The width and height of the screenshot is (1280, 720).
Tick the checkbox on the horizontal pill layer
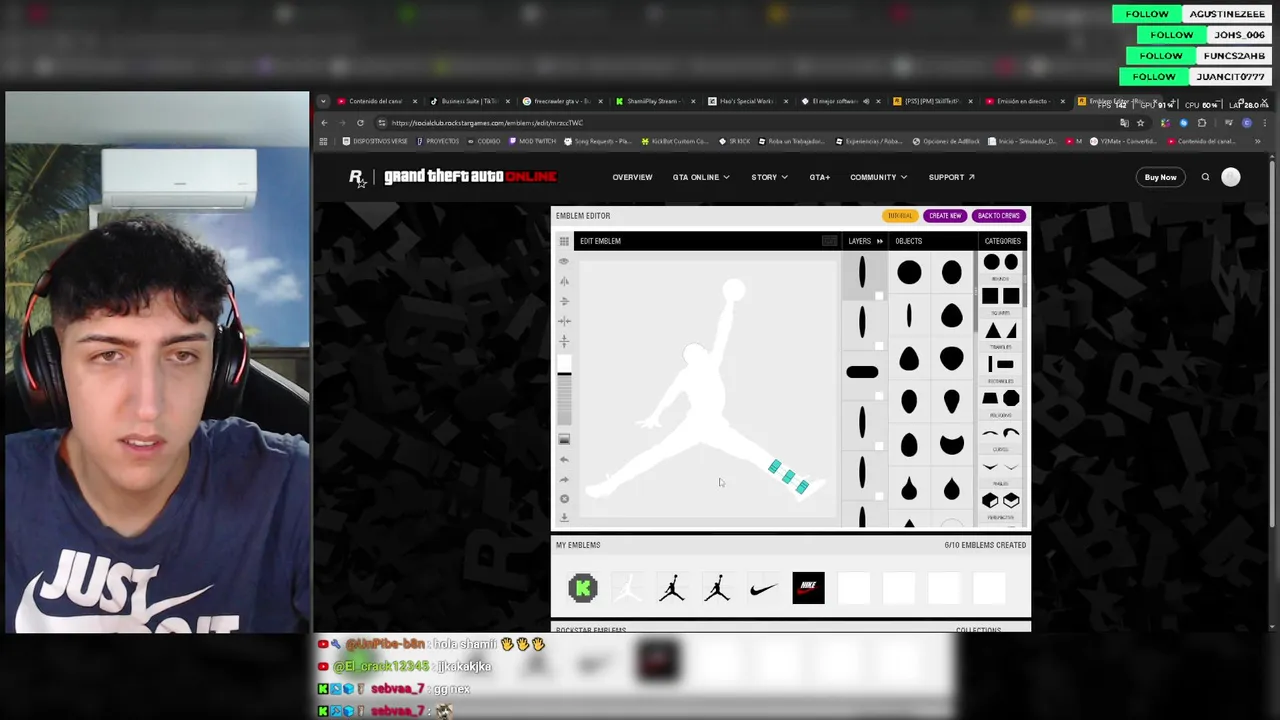(x=879, y=396)
